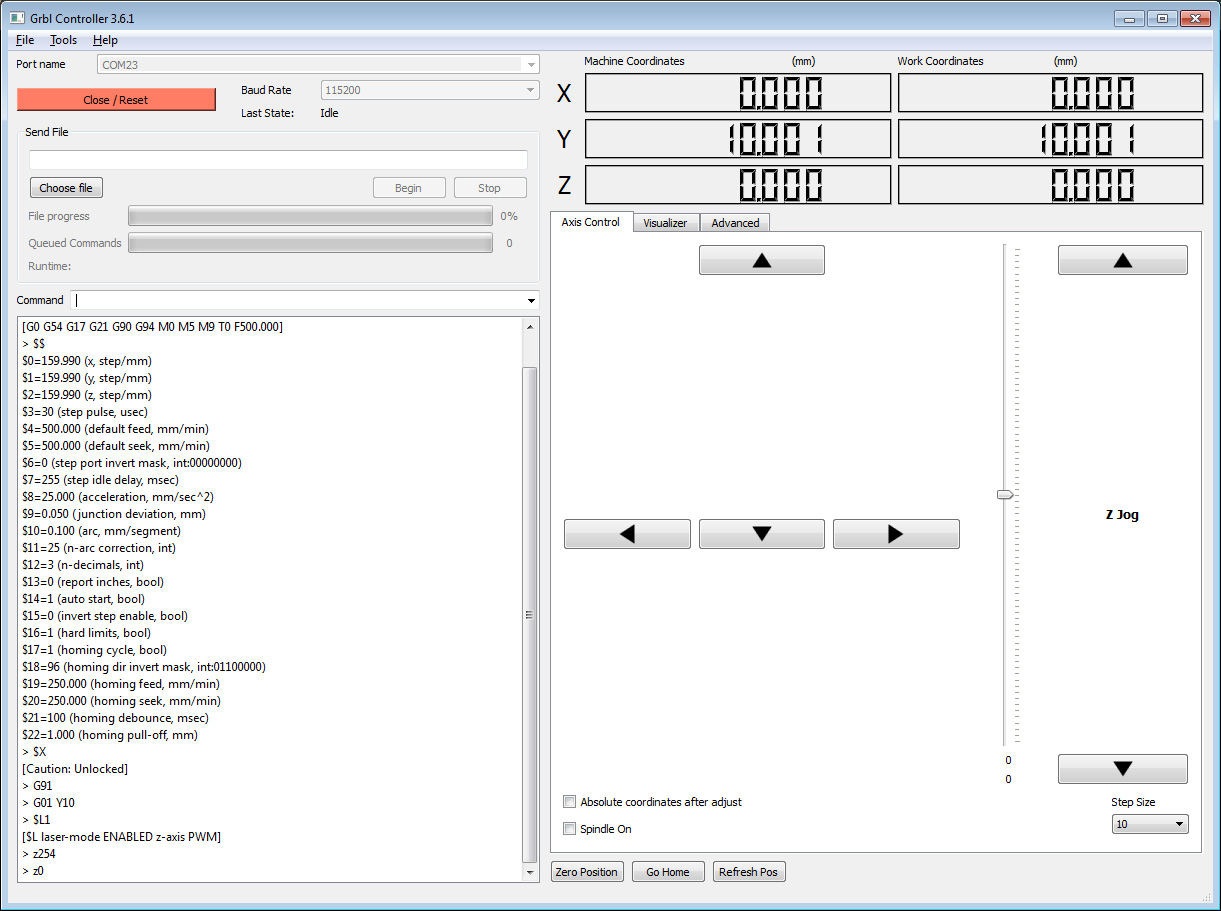Switch to the Advanced tab
This screenshot has height=911, width=1221.
(x=735, y=223)
